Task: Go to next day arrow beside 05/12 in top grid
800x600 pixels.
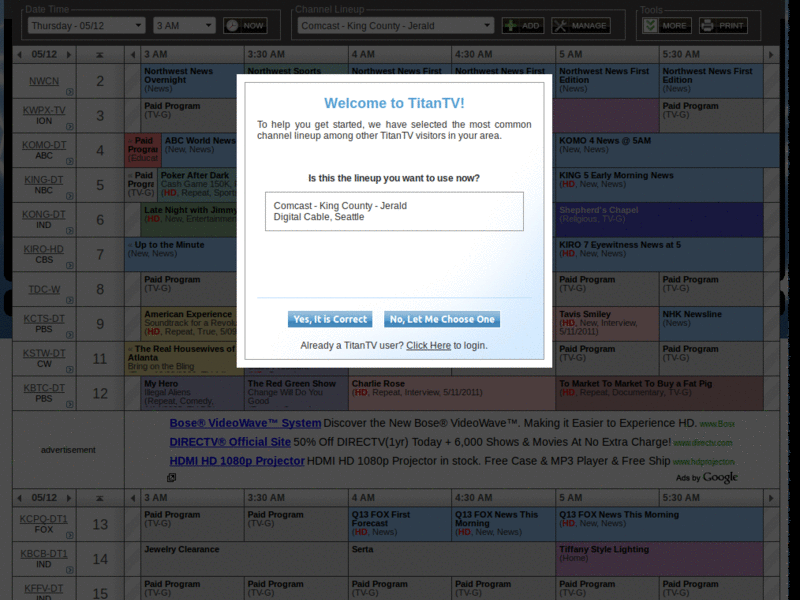Action: (x=69, y=55)
